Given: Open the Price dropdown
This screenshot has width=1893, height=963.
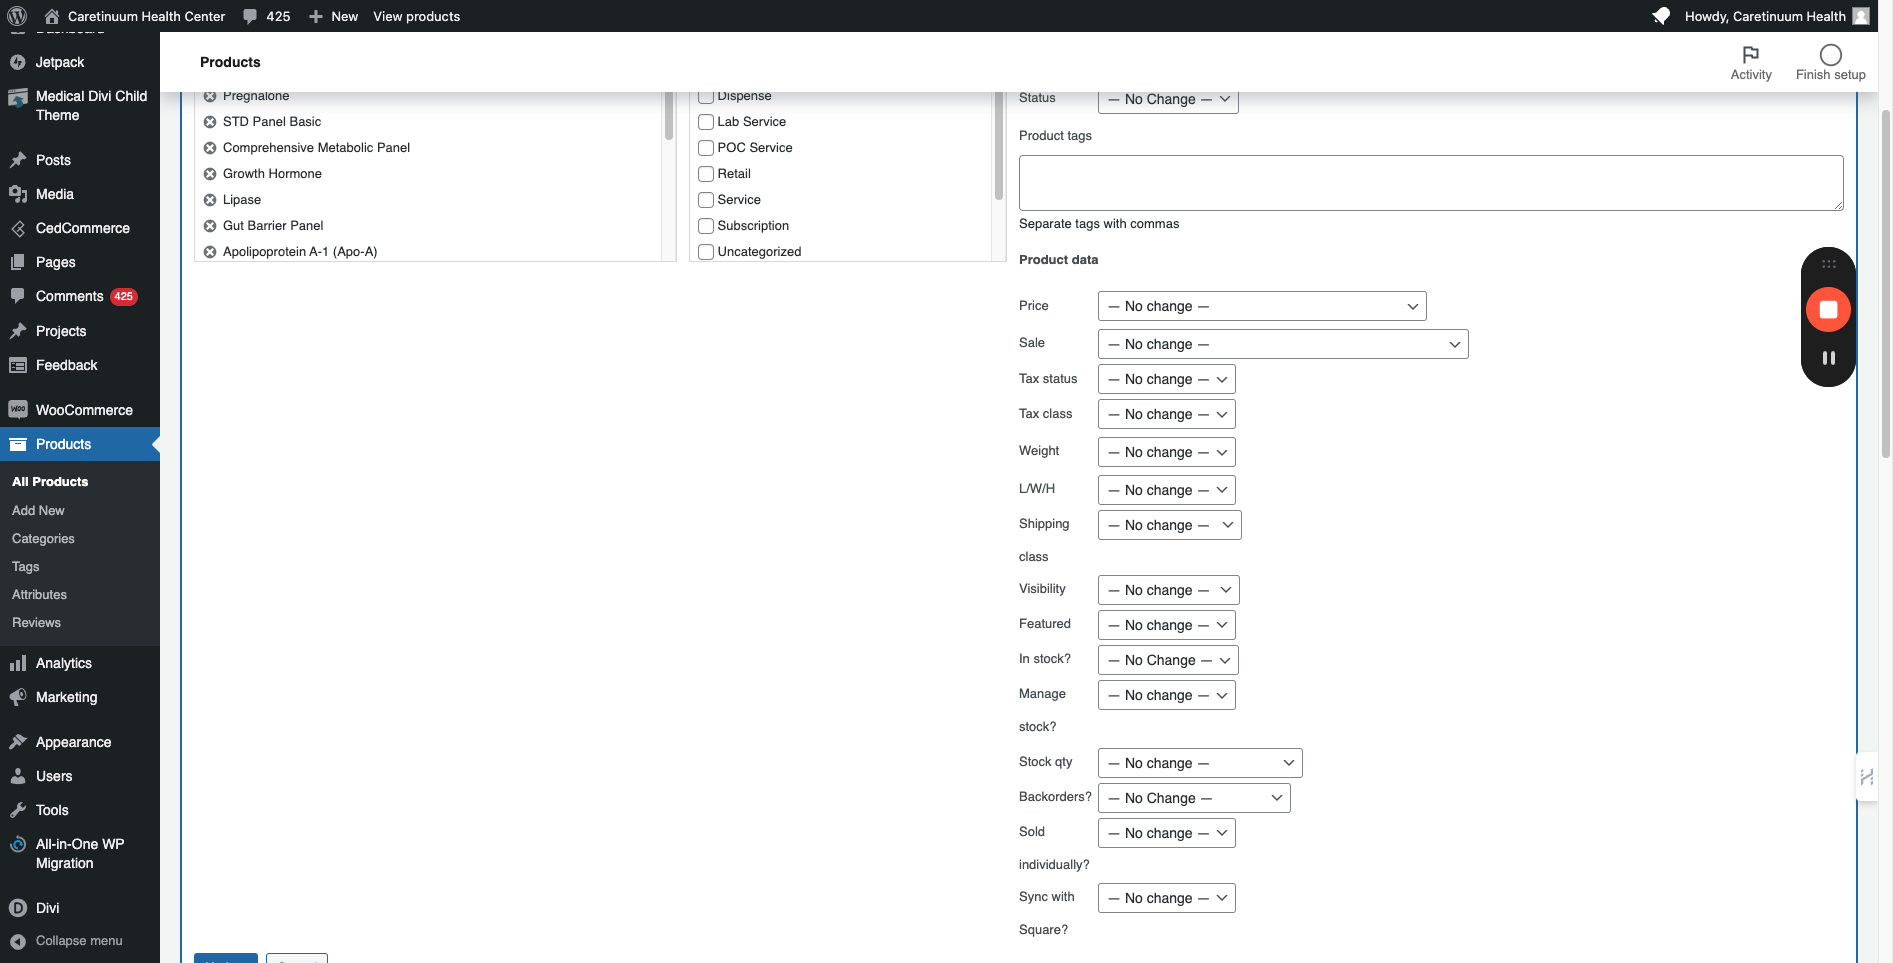Looking at the screenshot, I should 1262,306.
